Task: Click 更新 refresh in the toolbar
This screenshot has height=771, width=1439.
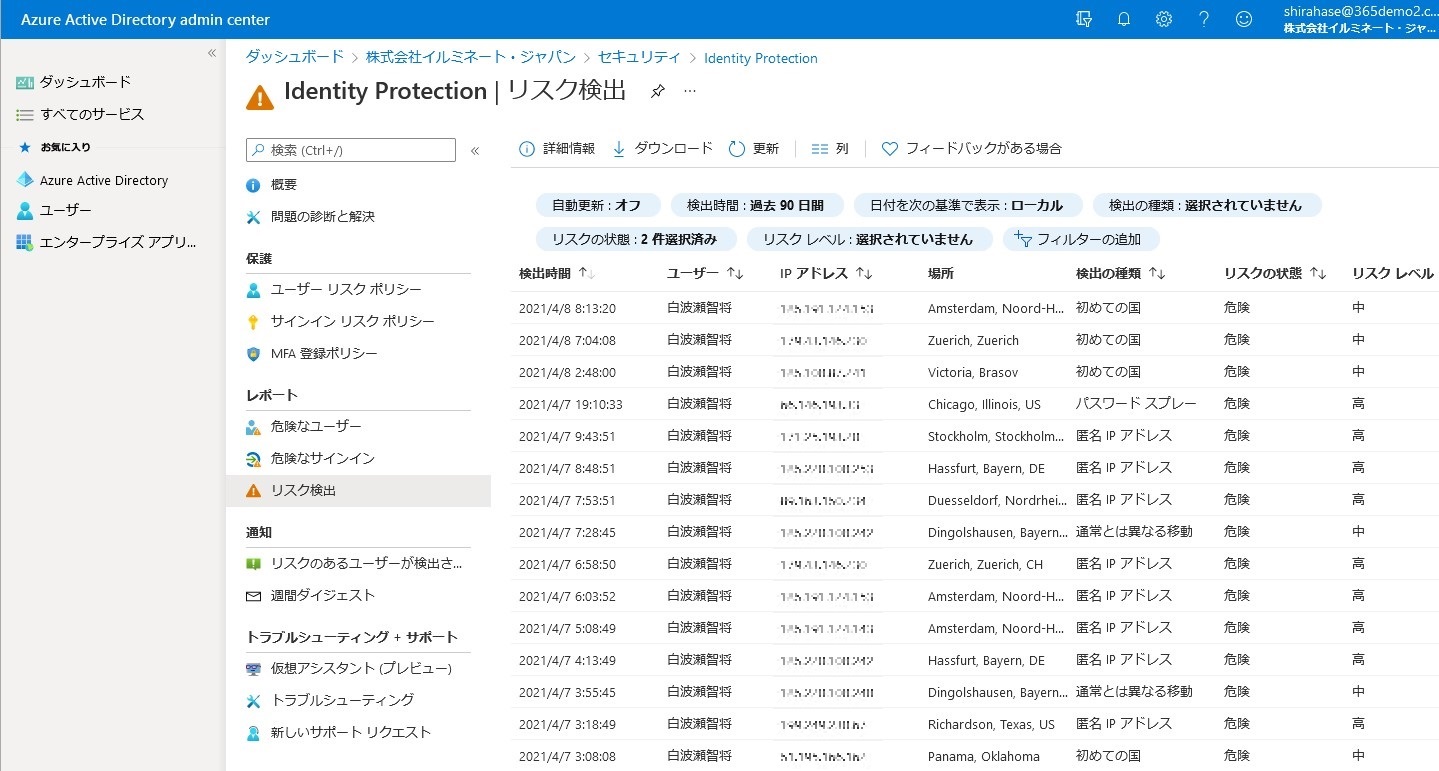Action: click(754, 148)
